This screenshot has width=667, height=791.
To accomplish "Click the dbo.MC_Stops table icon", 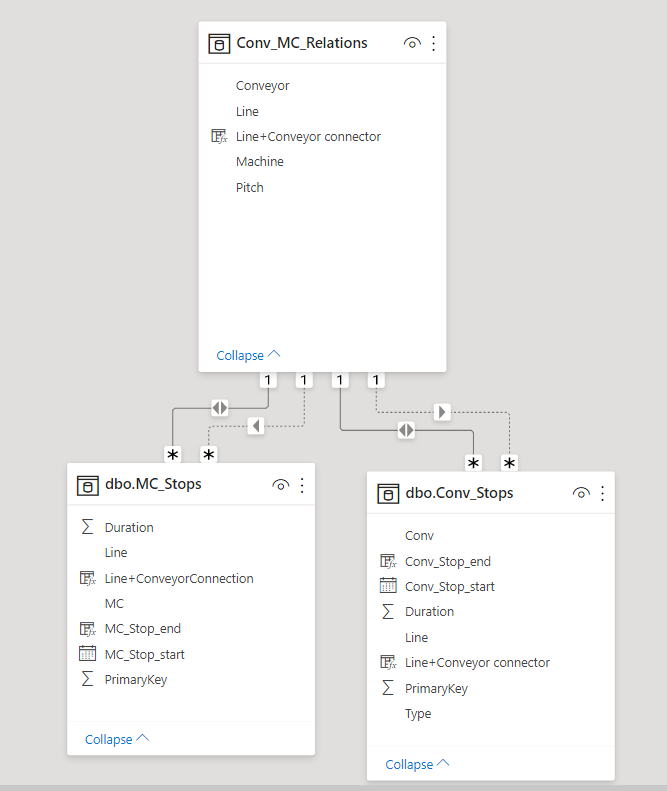I will coord(87,486).
